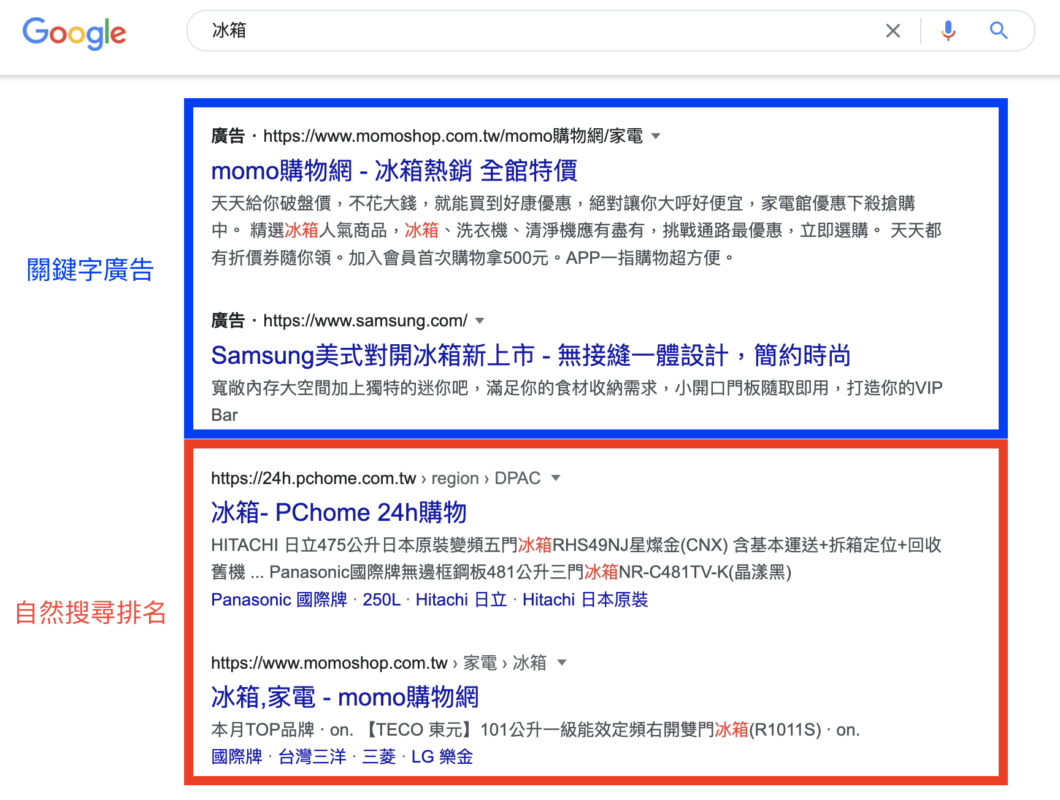
Task: Click the Google logo
Action: point(74,32)
